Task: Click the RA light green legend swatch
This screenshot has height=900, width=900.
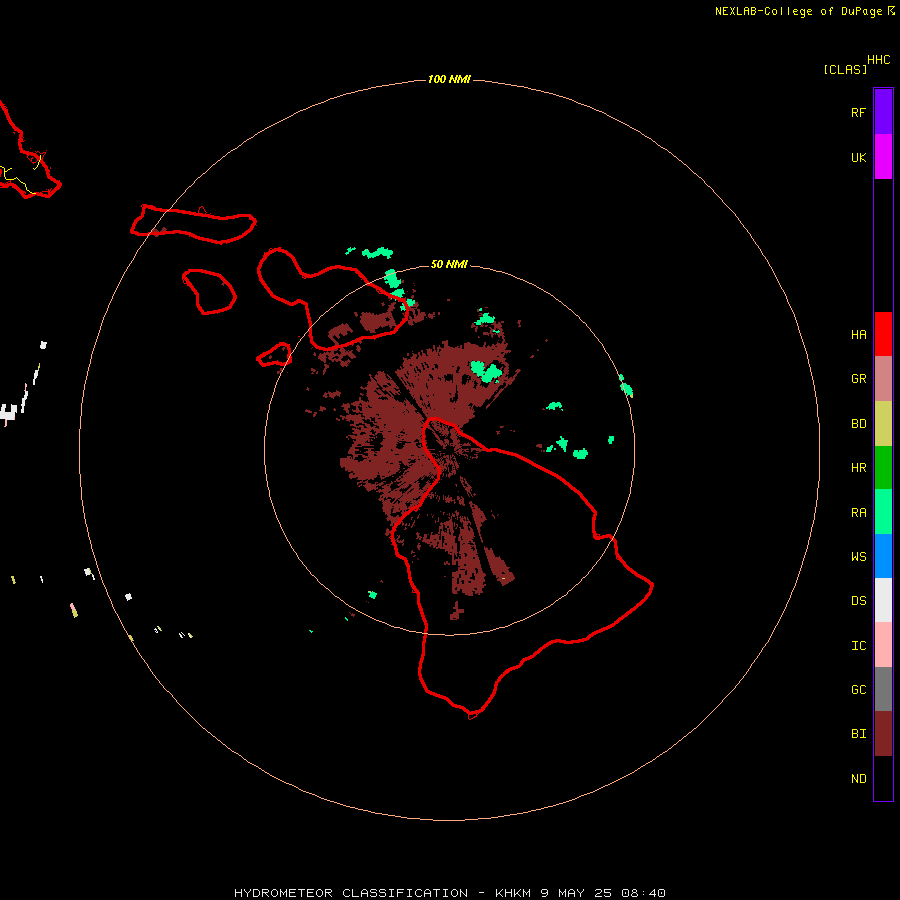Action: 883,512
